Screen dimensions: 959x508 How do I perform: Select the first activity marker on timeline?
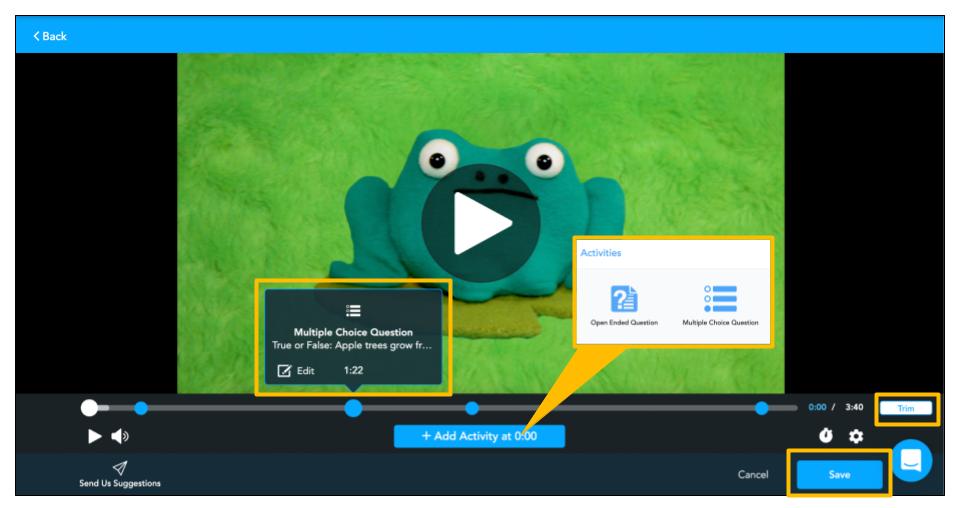(141, 408)
